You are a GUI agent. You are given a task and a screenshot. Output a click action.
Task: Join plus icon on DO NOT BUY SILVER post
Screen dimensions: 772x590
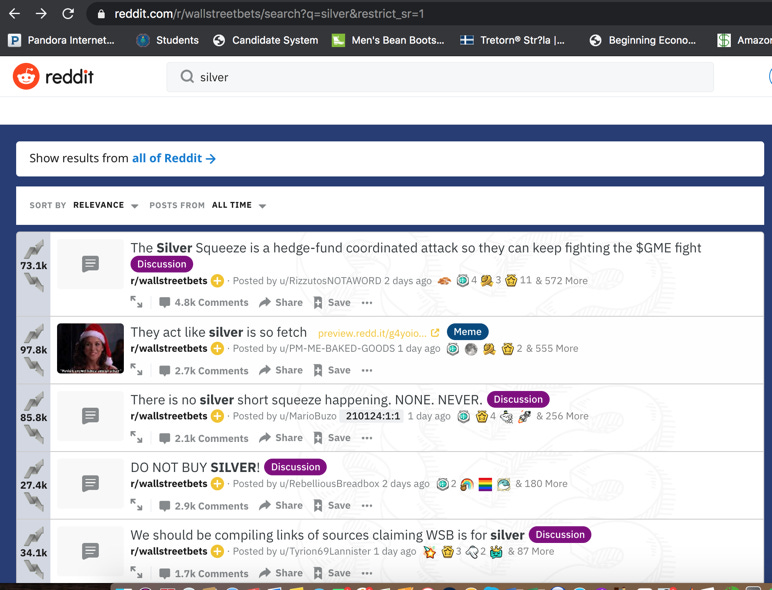tap(217, 484)
